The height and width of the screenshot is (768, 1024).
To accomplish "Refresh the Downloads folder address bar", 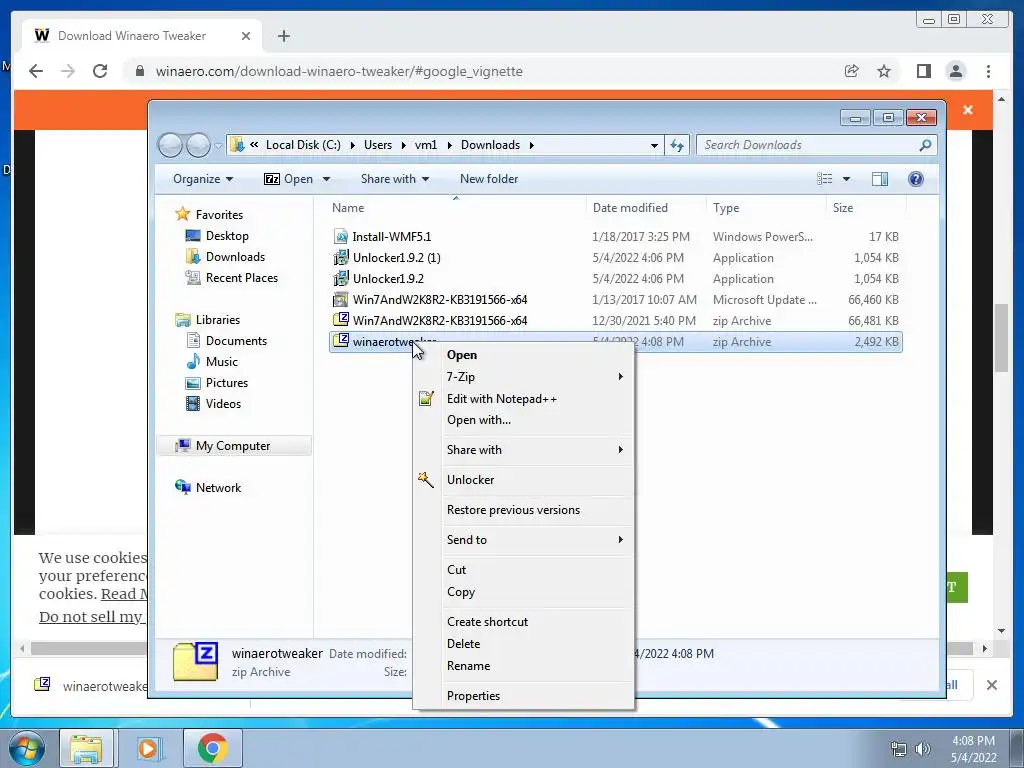I will pyautogui.click(x=677, y=145).
